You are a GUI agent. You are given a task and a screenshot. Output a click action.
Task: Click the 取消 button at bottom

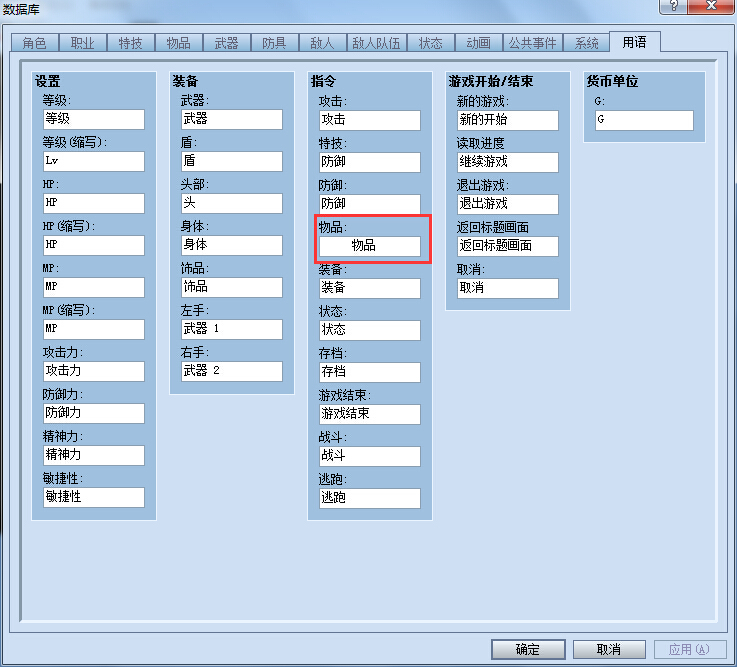(609, 649)
